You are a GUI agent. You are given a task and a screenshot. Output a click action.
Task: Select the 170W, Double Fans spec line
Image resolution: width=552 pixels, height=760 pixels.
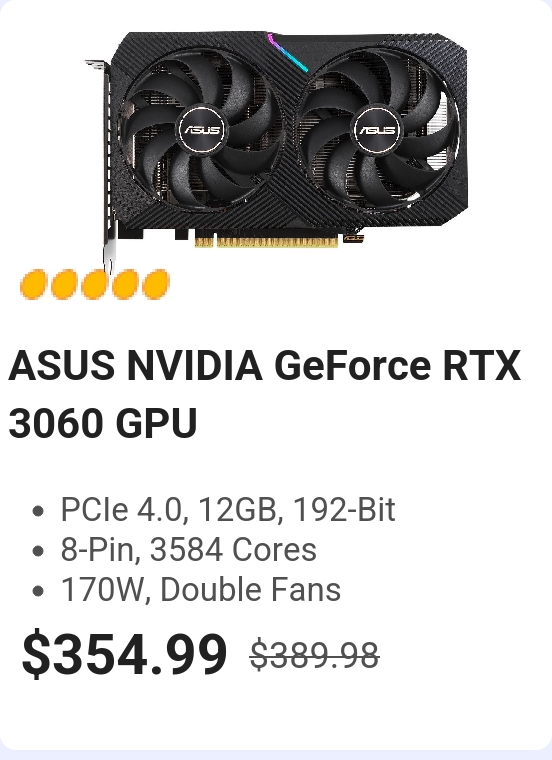click(x=201, y=590)
